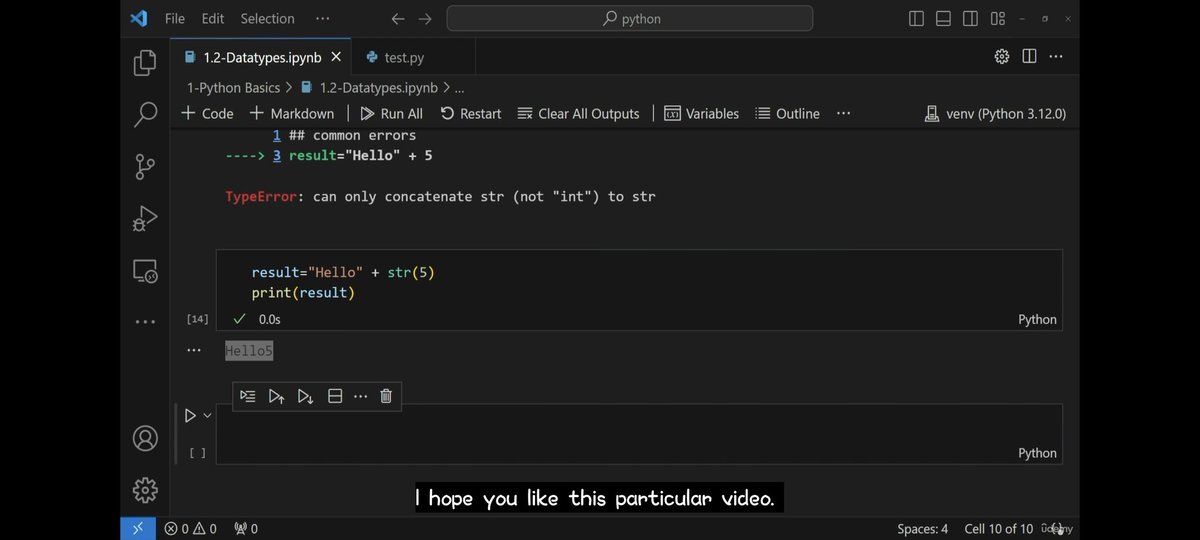Click Spaces: 4 indentation setting
Image resolution: width=1200 pixels, height=540 pixels.
tap(923, 528)
